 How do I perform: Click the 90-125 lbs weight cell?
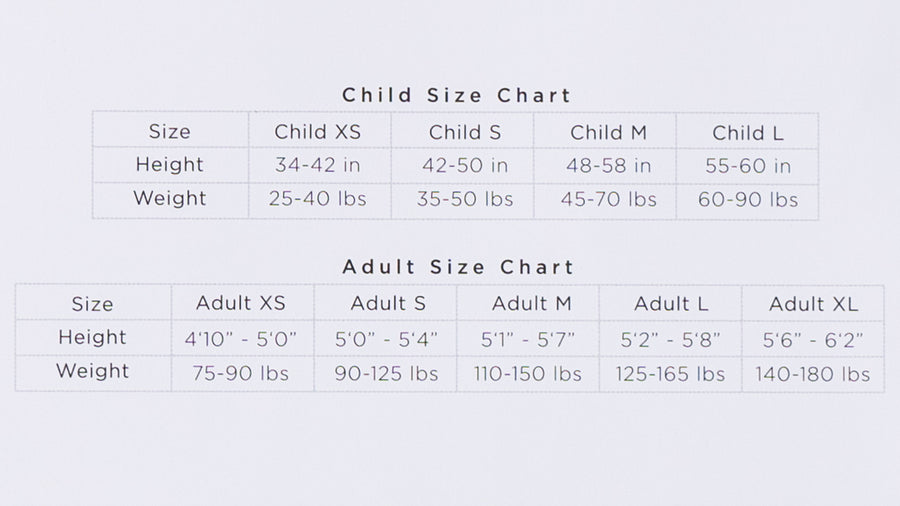coord(386,373)
